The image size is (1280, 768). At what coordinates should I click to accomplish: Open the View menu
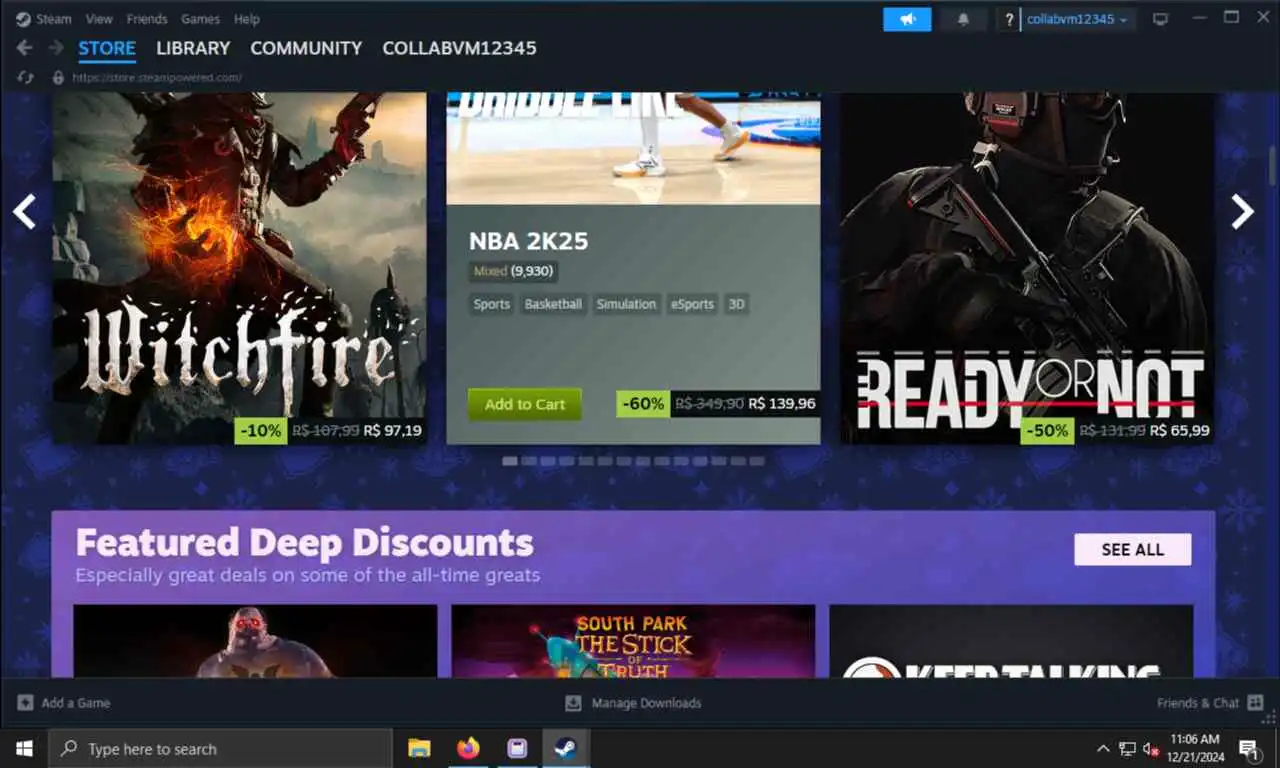click(x=99, y=19)
